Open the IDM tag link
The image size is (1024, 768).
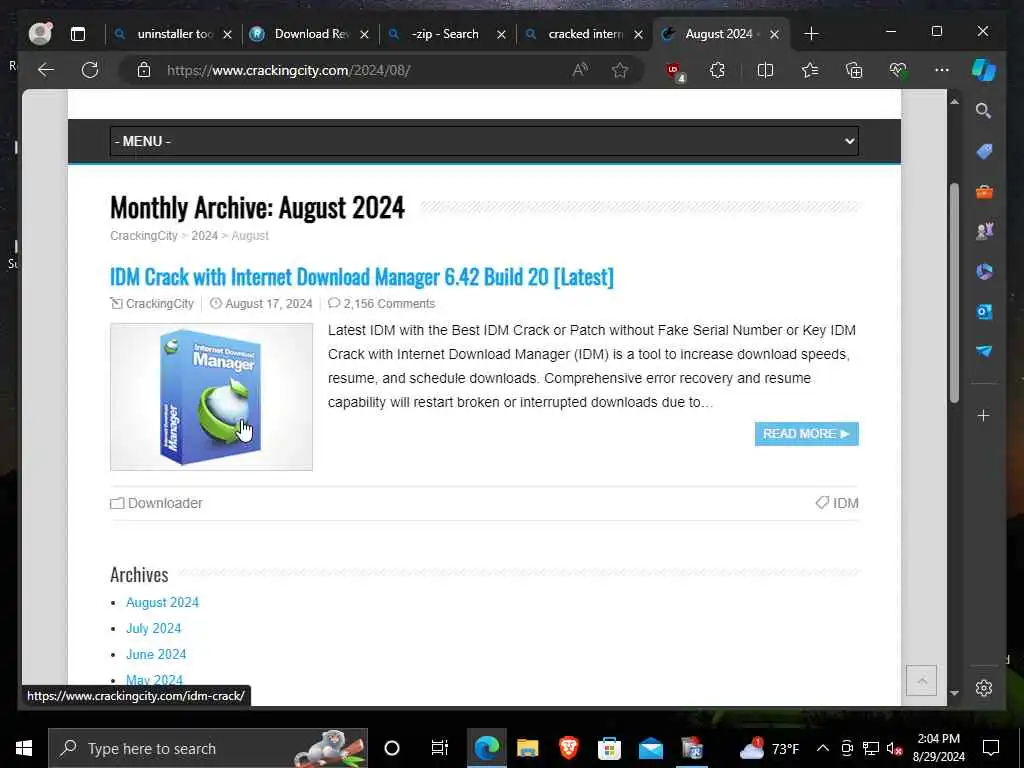[846, 503]
